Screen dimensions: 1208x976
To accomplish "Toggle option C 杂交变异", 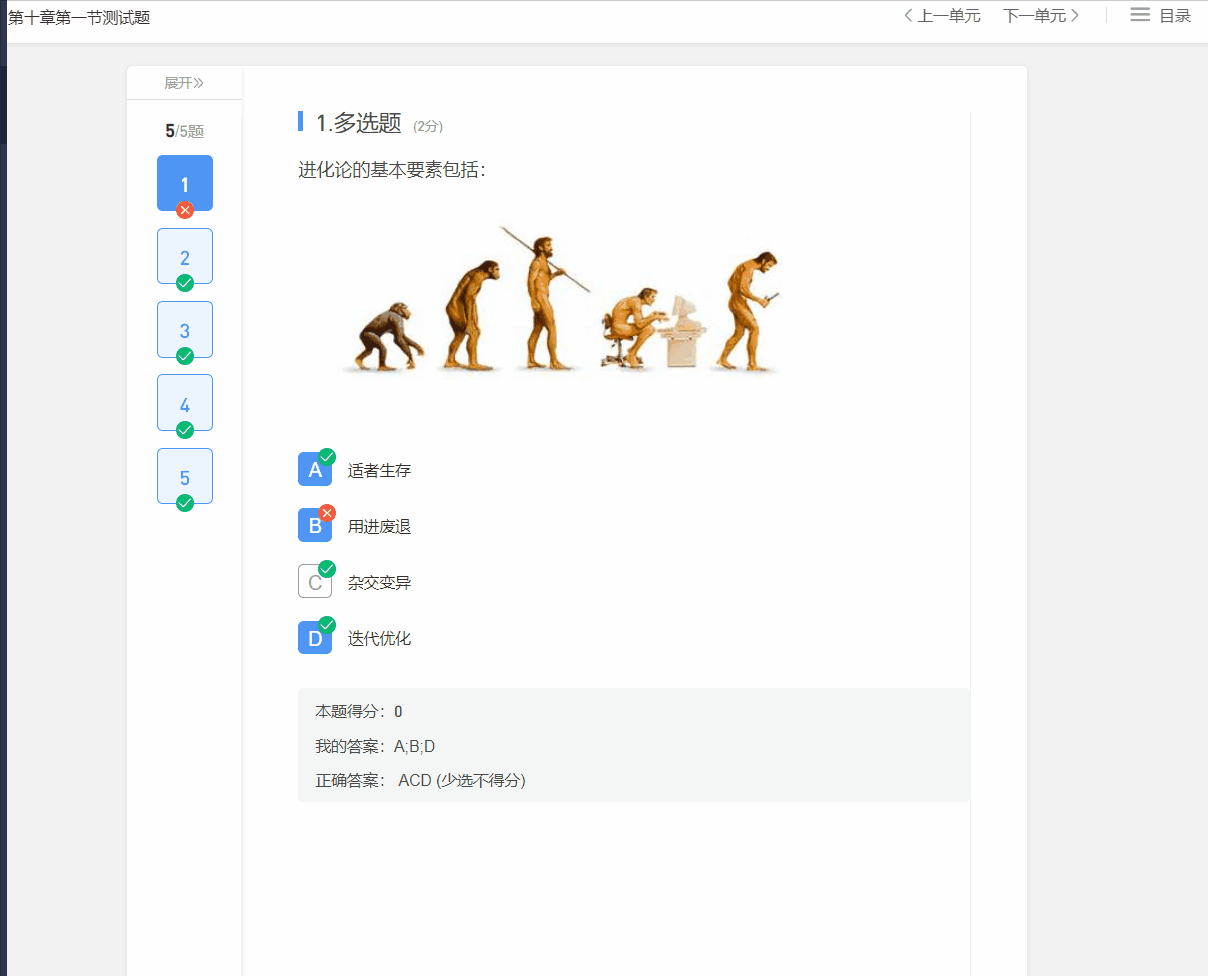I will [x=315, y=581].
